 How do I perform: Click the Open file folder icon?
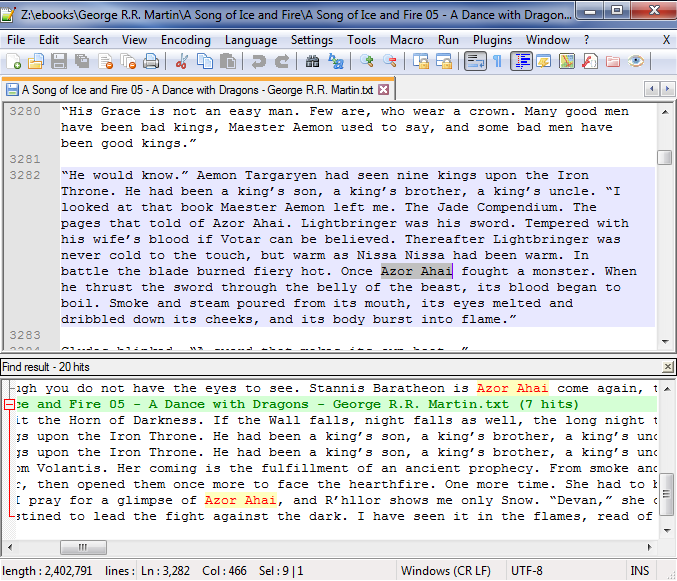coord(36,61)
